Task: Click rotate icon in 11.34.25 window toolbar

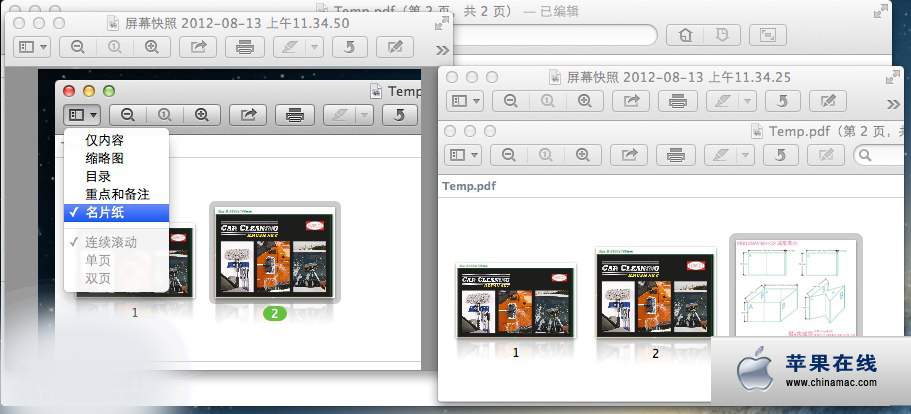Action: pyautogui.click(x=783, y=102)
